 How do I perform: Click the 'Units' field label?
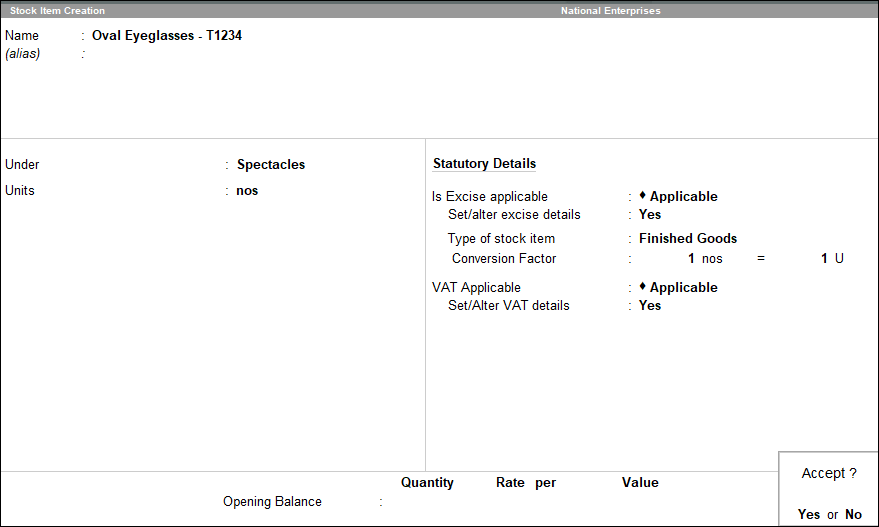tap(20, 191)
